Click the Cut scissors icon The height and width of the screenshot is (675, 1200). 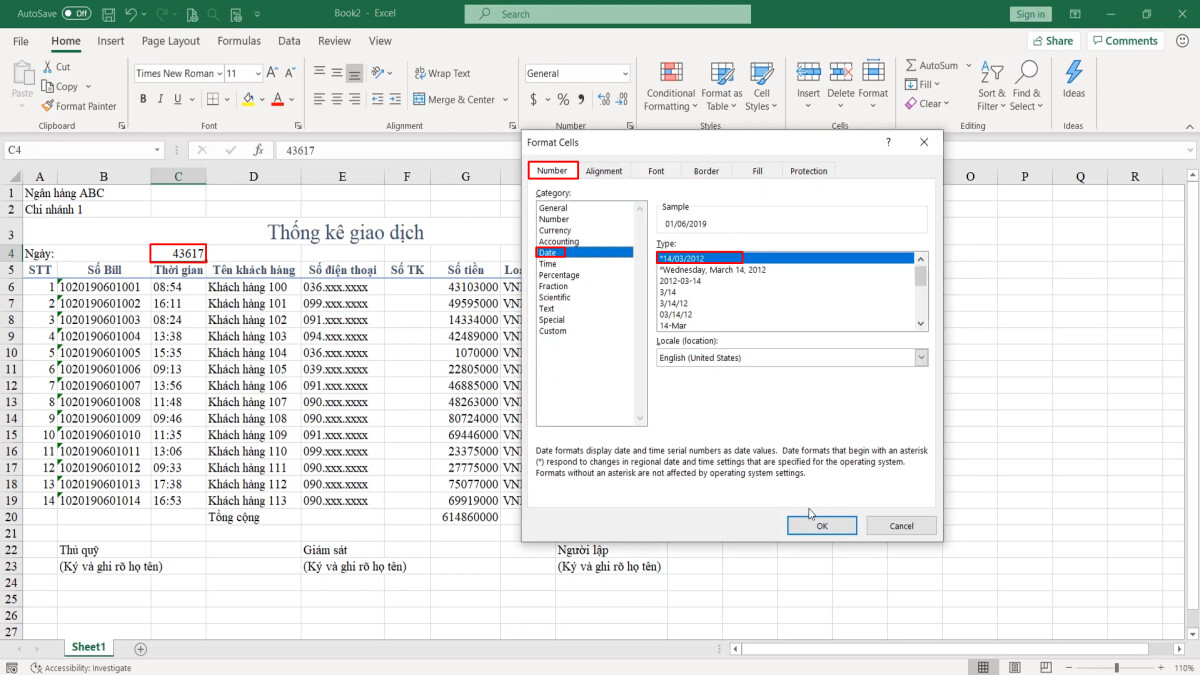48,67
